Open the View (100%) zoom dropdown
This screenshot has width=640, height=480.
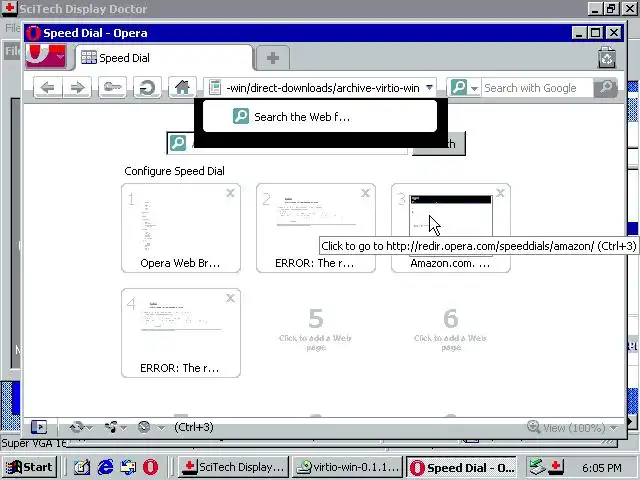[572, 427]
